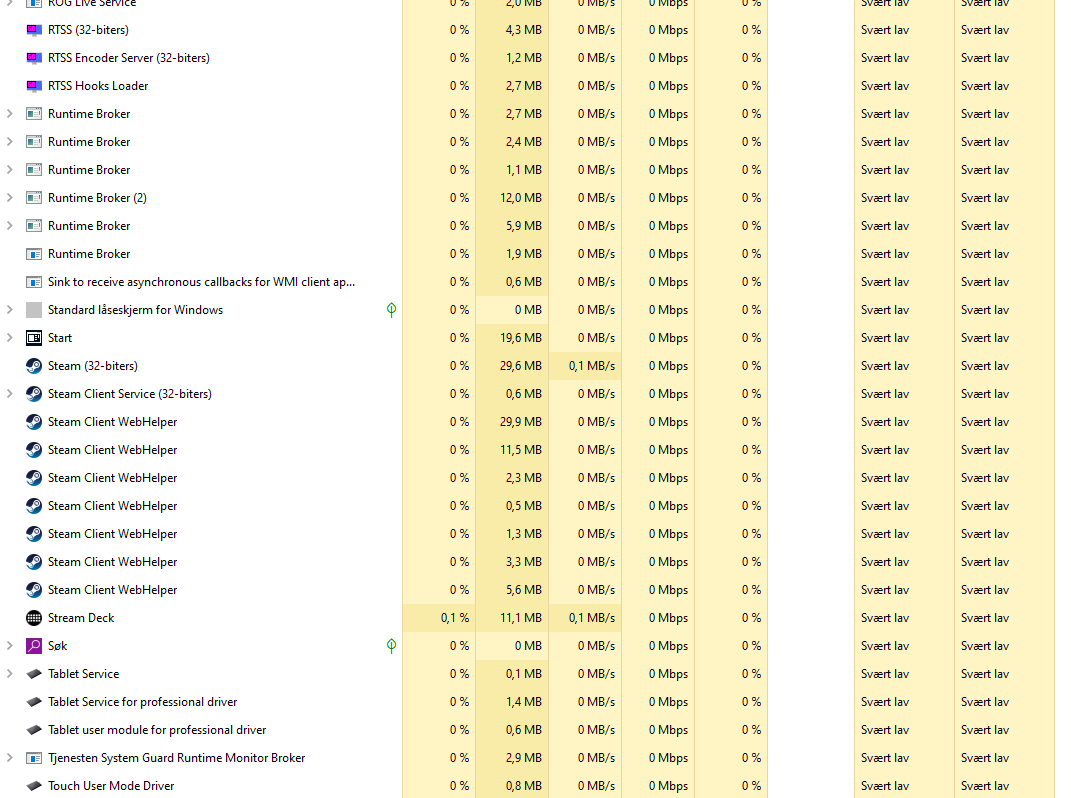1071x798 pixels.
Task: Click the purple Søk magnifier icon
Action: click(33, 646)
